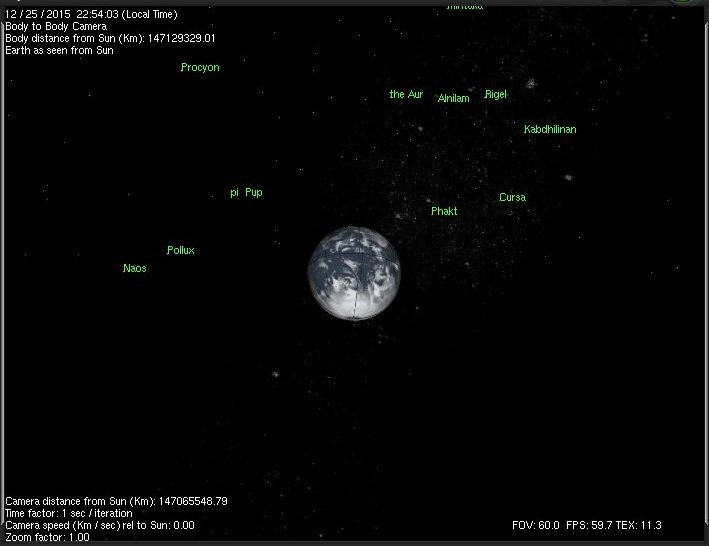Click the Zoom factor 1.00 readout
This screenshot has height=546, width=709.
point(47,537)
